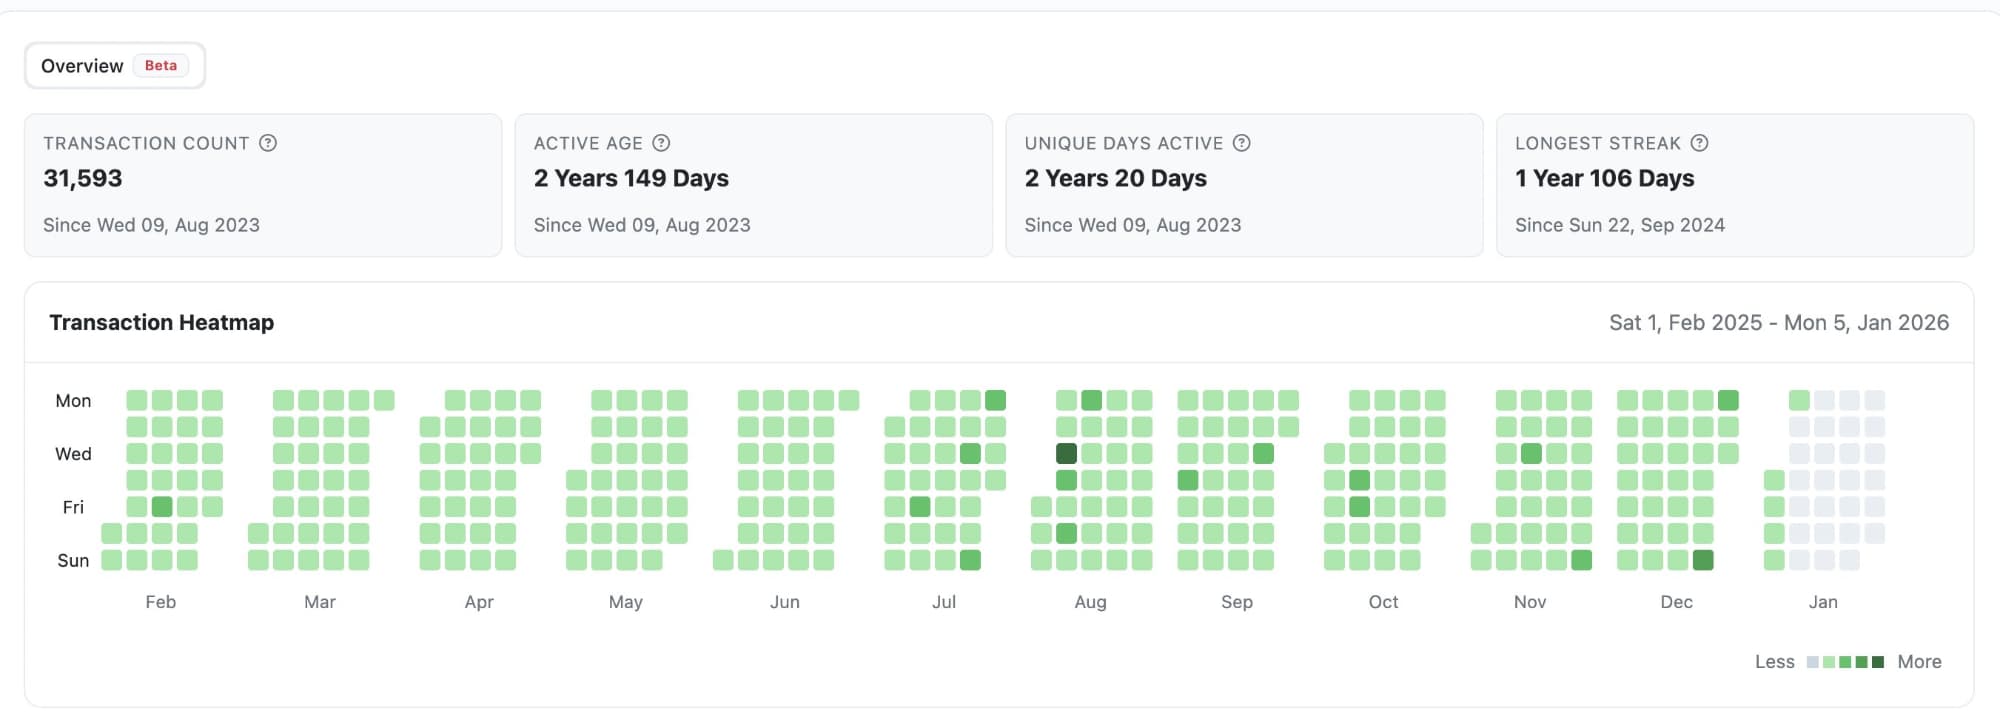Click the darker Monday cell in July
This screenshot has width=2000, height=728.
(x=995, y=401)
